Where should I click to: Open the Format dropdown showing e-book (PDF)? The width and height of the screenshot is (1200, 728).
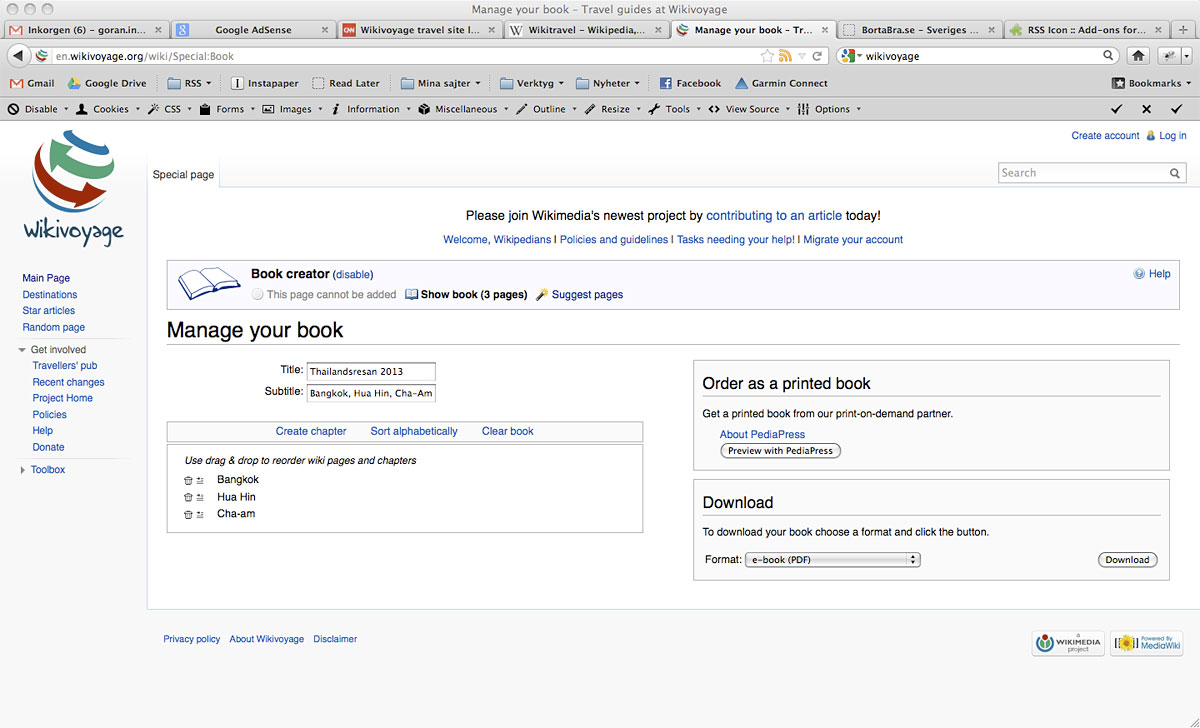[x=832, y=560]
